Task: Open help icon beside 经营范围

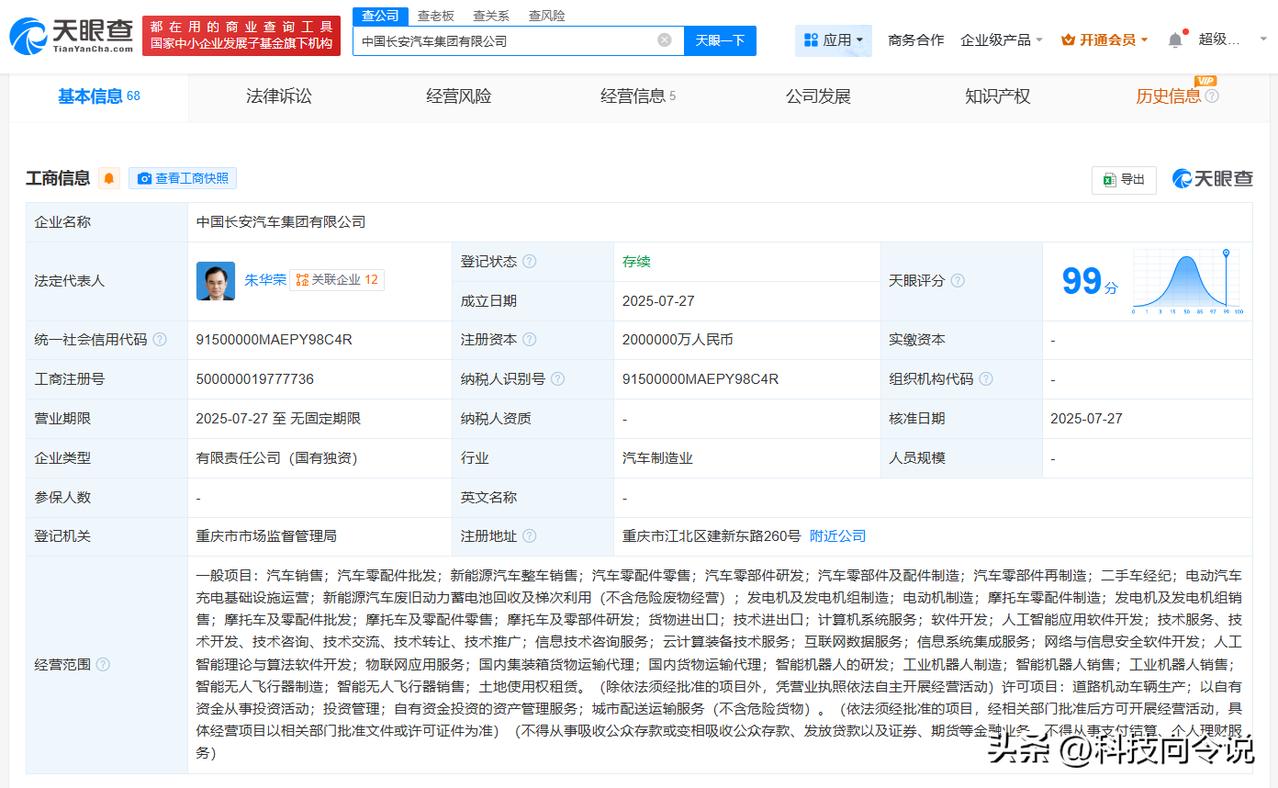Action: coord(102,664)
